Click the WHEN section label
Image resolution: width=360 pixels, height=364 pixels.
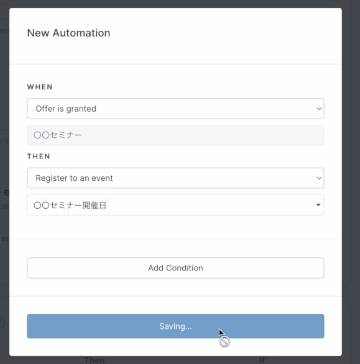40,87
